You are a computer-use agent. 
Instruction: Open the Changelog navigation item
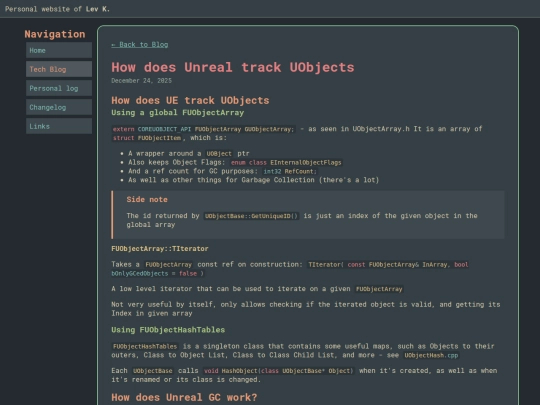tap(59, 107)
